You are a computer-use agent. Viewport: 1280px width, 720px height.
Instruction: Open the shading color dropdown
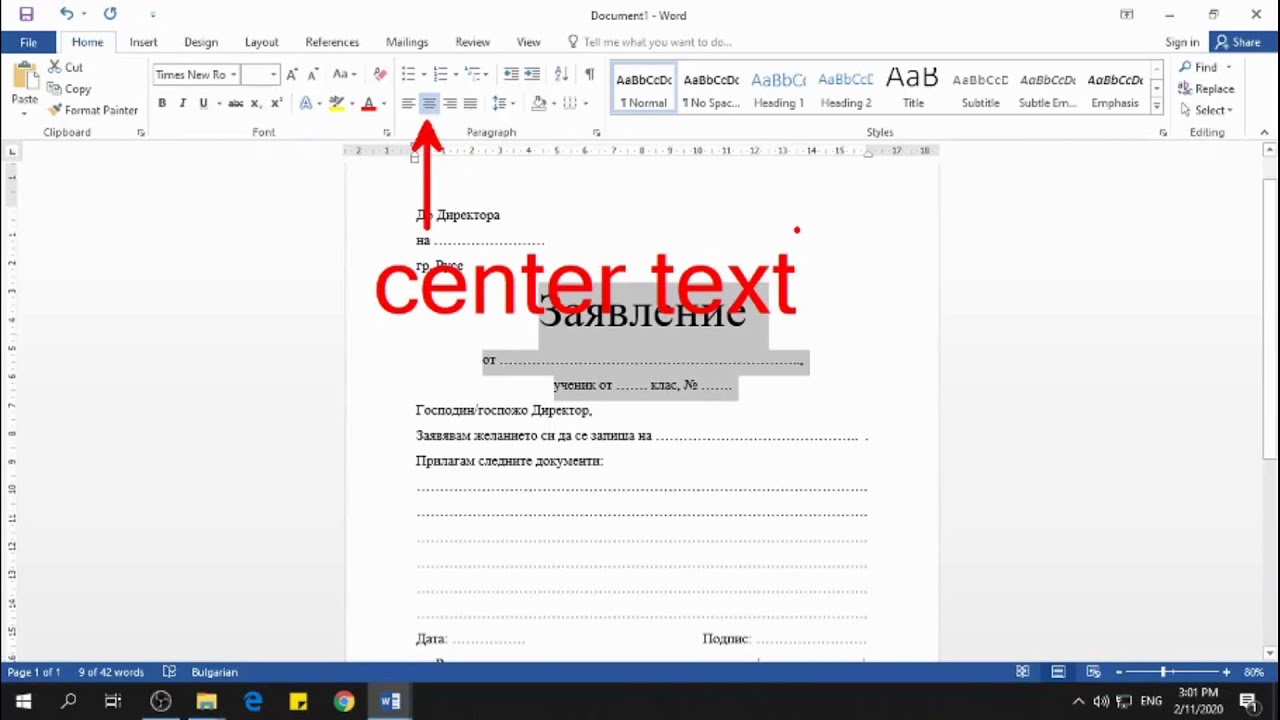[553, 103]
